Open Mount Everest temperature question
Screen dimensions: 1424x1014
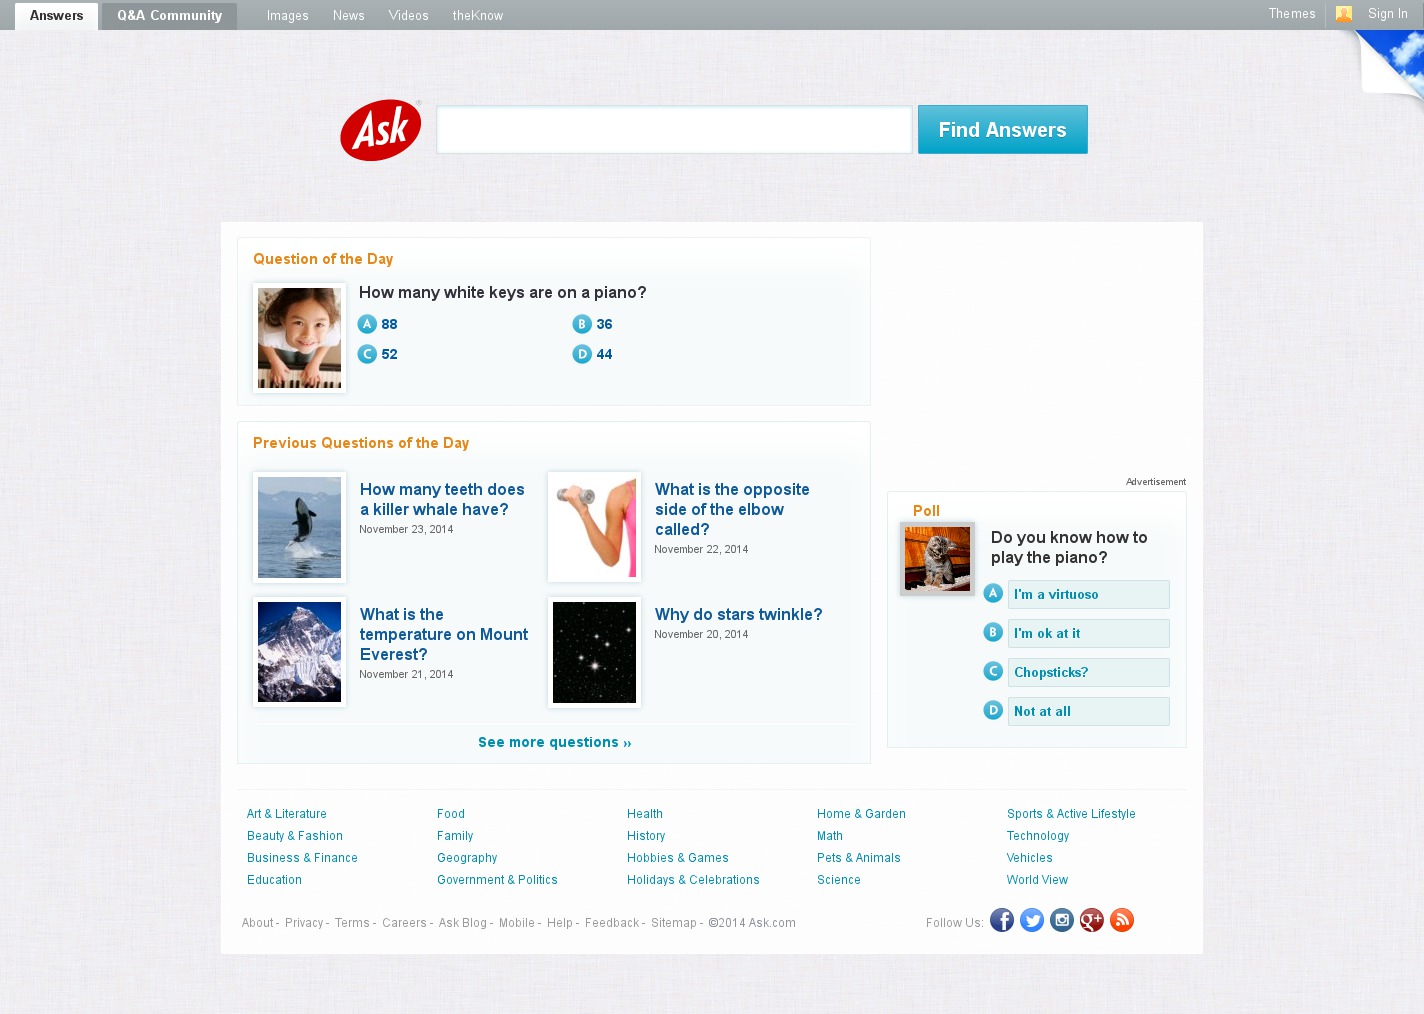point(444,634)
